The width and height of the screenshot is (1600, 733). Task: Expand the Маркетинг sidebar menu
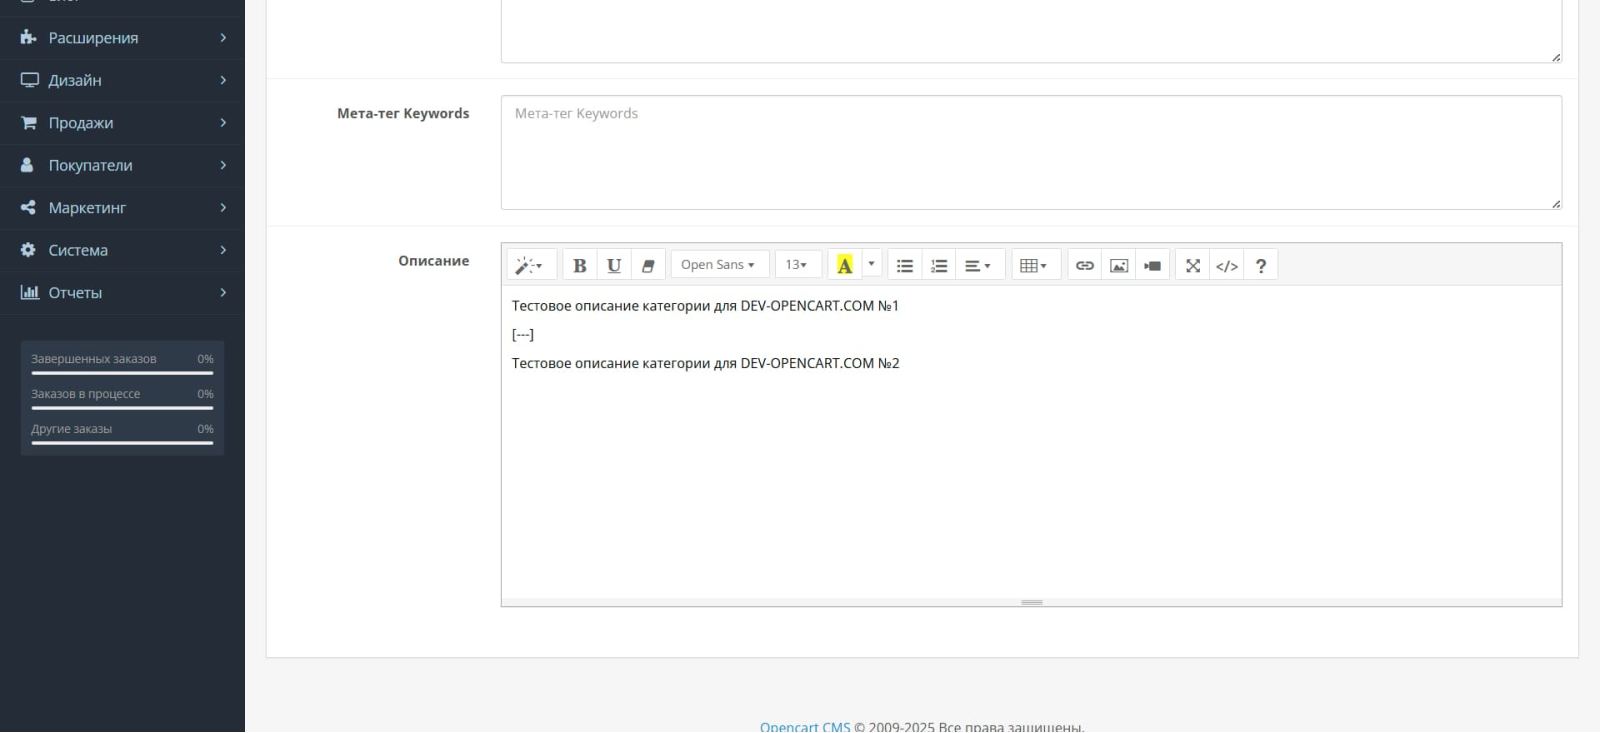122,208
